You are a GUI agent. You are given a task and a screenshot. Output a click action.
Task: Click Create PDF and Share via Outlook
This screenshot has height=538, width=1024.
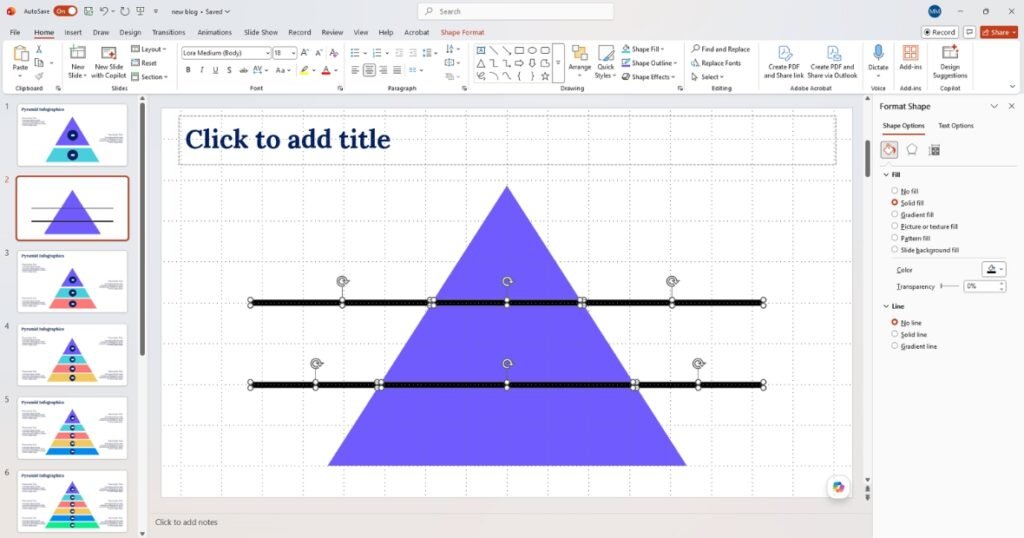833,62
